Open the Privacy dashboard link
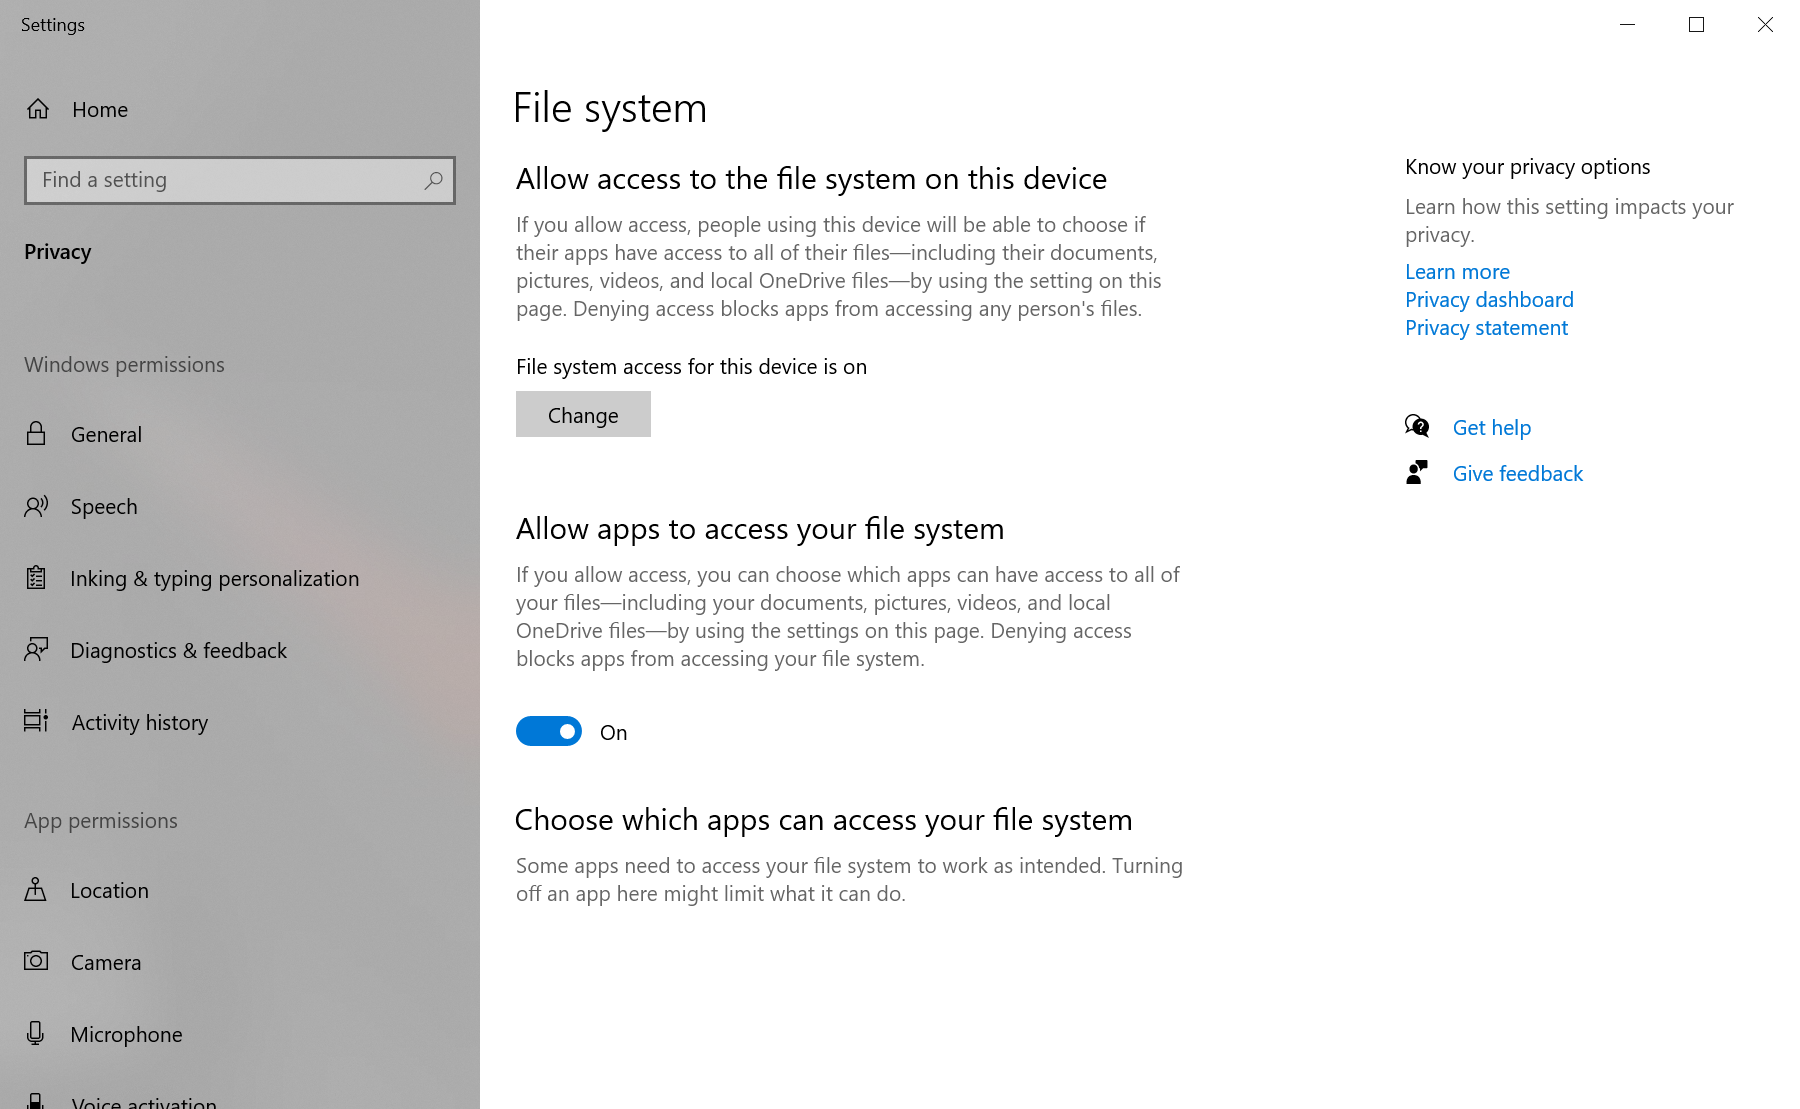Image resolution: width=1800 pixels, height=1109 pixels. (x=1489, y=299)
